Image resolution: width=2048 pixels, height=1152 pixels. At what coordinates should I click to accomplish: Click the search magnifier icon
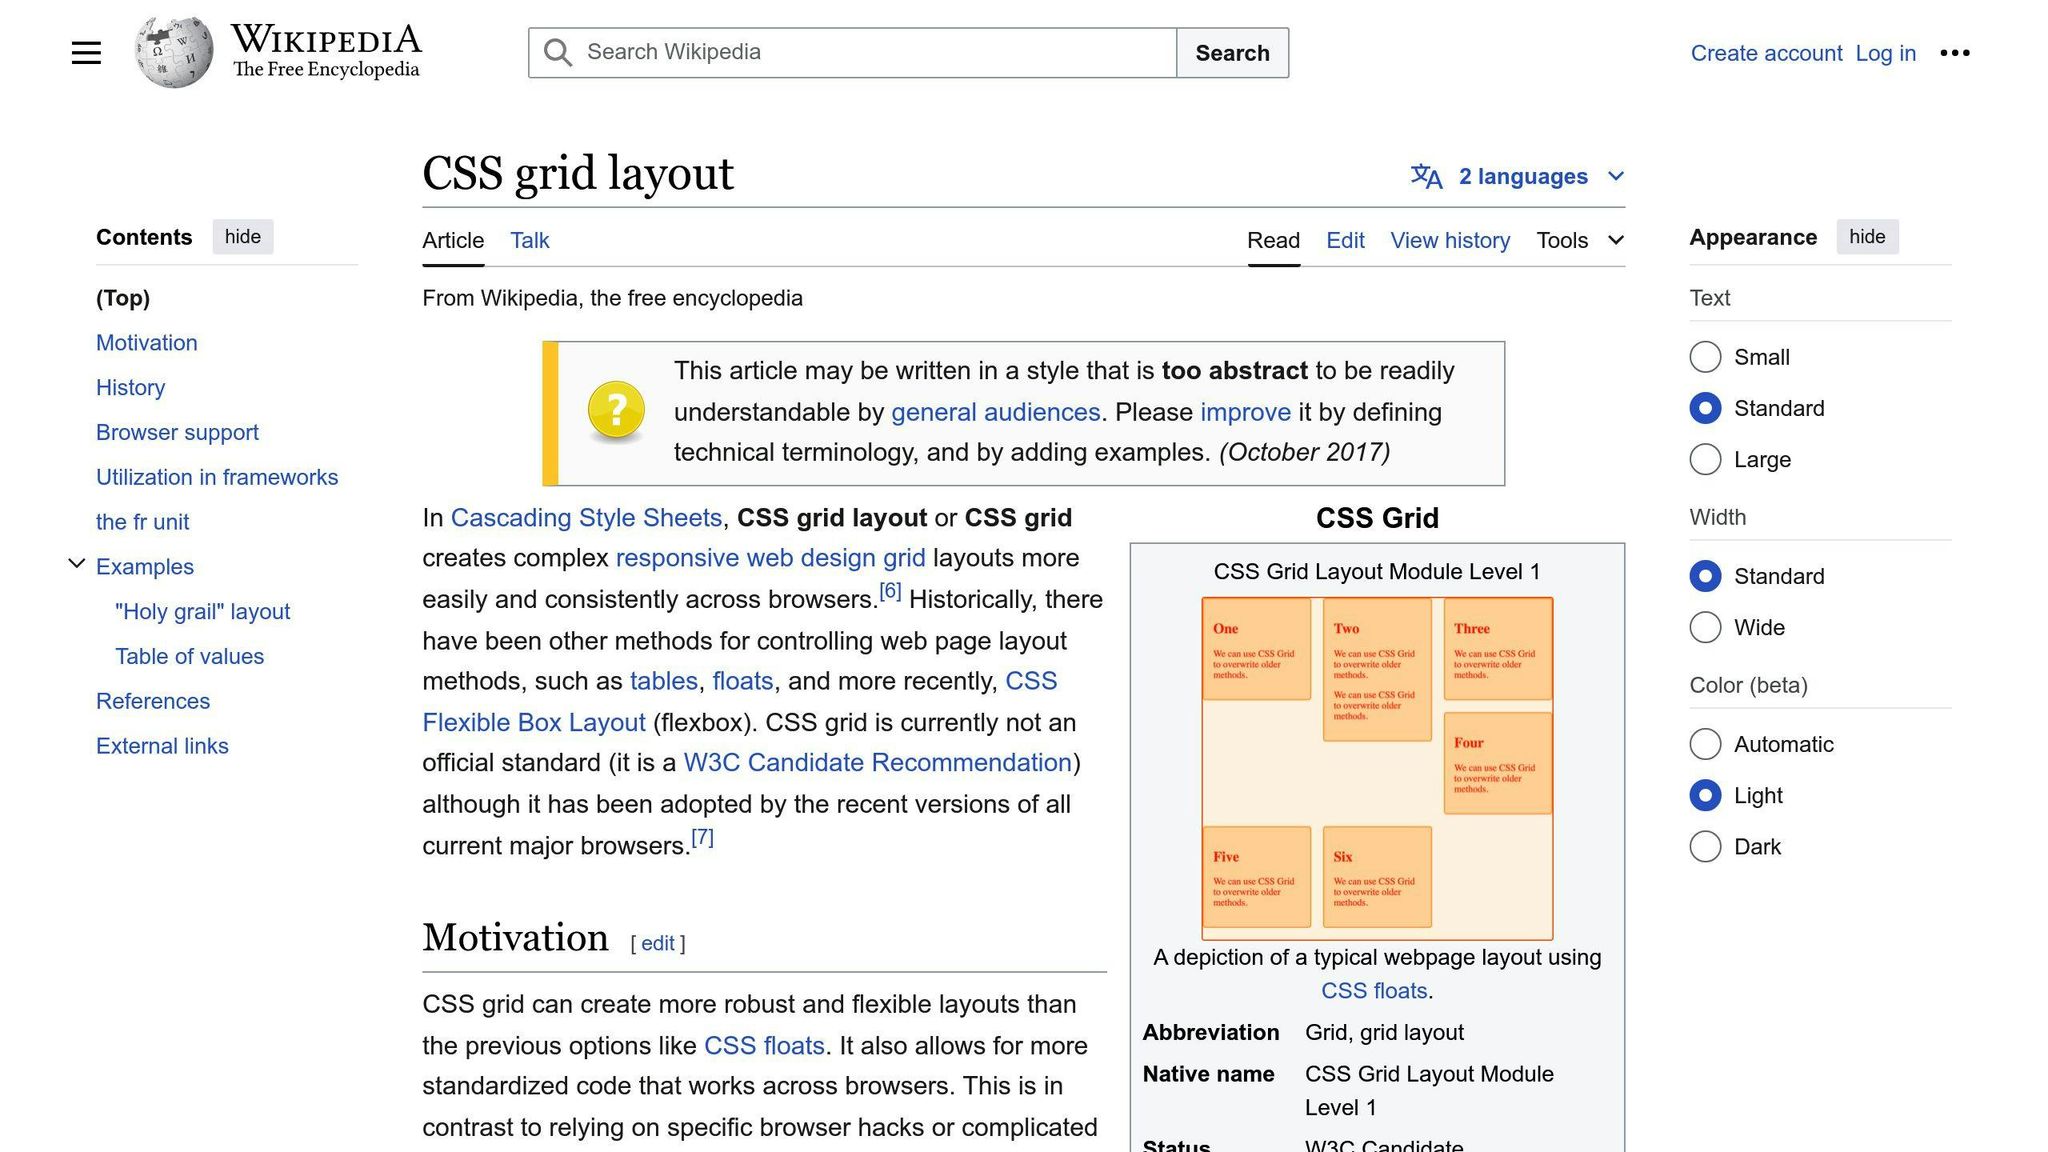coord(557,53)
